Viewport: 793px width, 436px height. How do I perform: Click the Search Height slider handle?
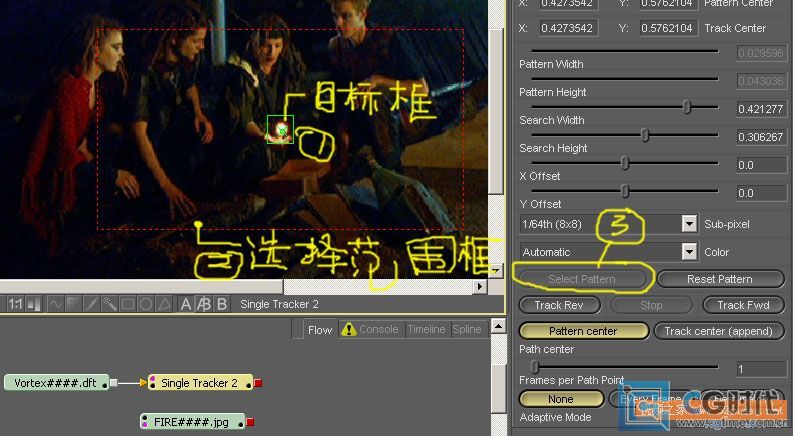click(645, 135)
